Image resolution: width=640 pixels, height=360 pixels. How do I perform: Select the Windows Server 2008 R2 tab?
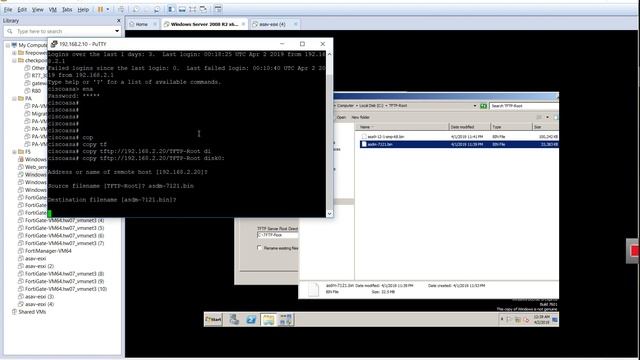204,24
